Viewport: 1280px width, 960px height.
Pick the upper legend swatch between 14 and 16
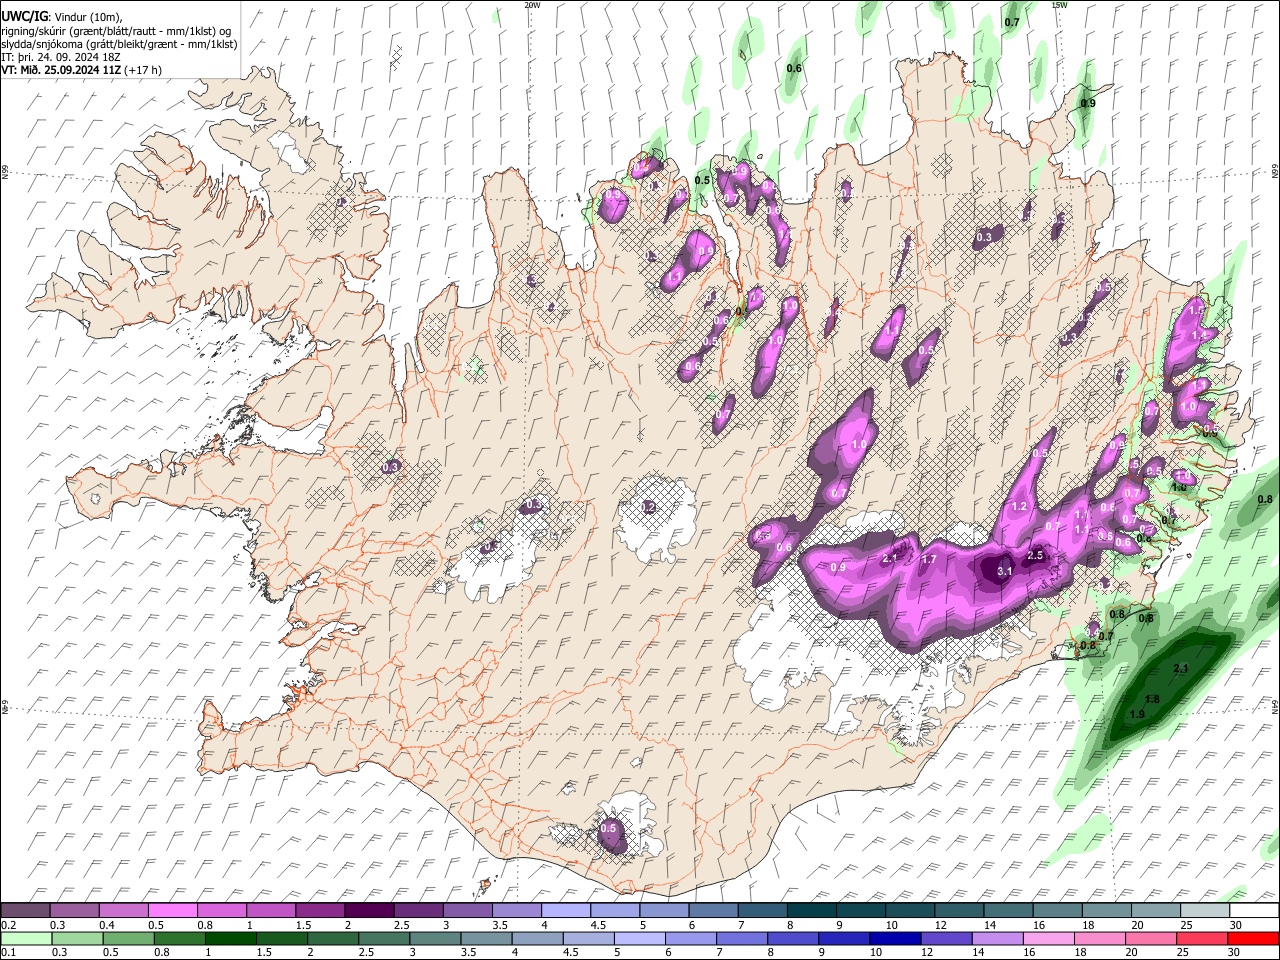[1008, 910]
